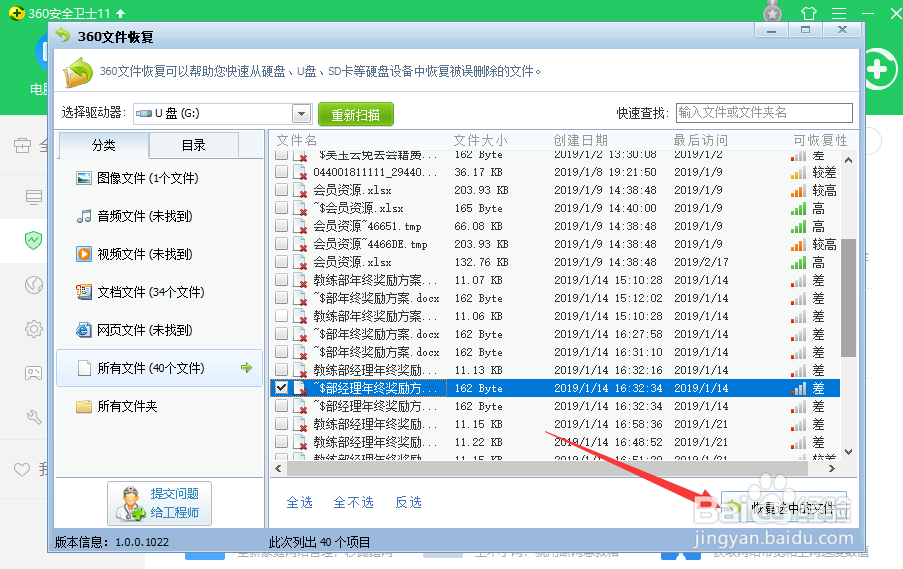Click green plus circle in 360安全卫士
Image resolution: width=903 pixels, height=569 pixels.
[877, 70]
